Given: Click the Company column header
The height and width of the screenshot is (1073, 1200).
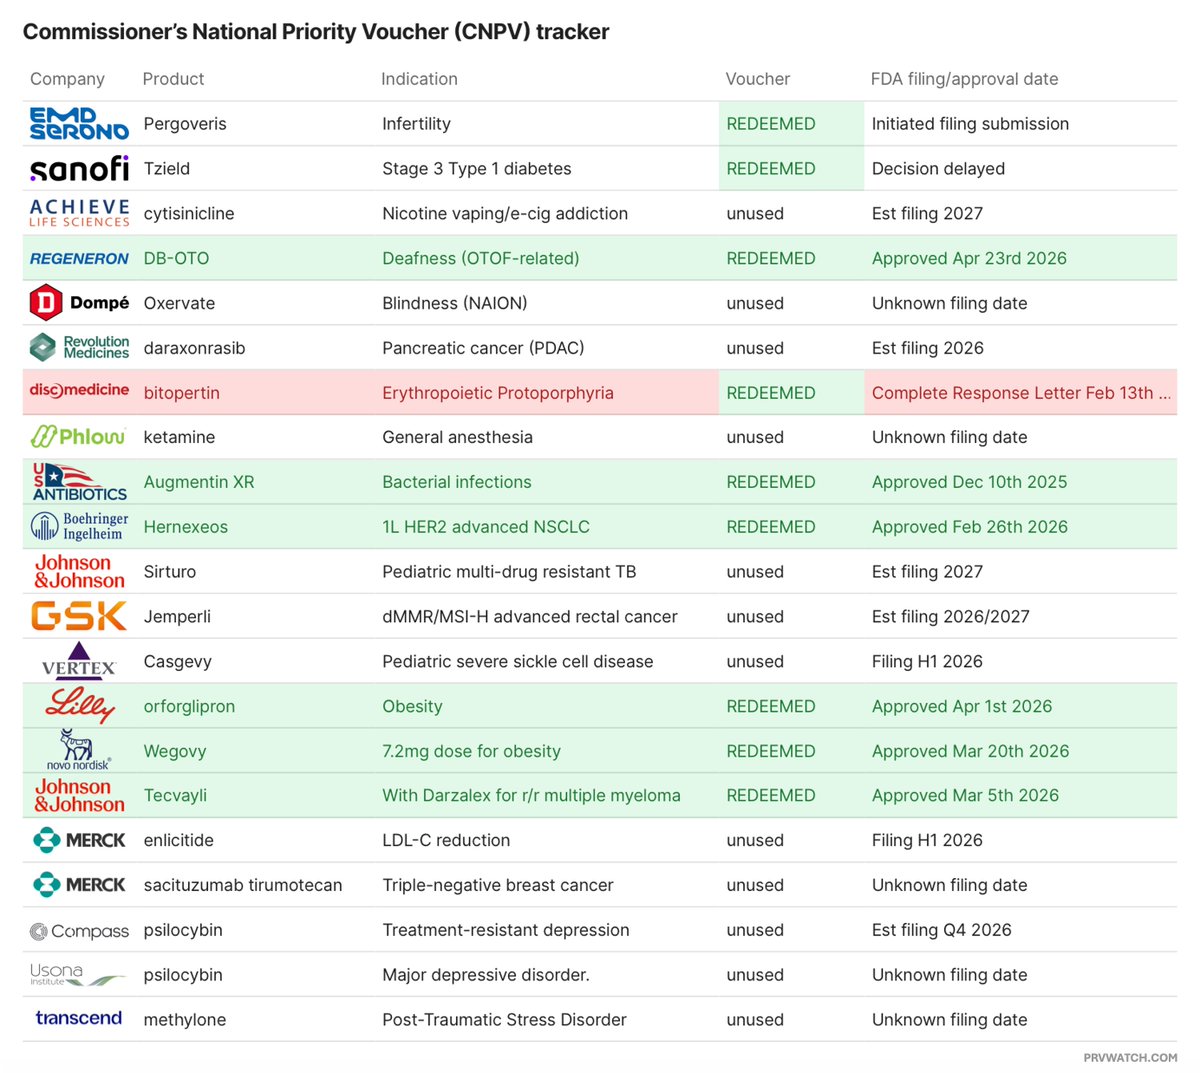Looking at the screenshot, I should click(x=67, y=79).
